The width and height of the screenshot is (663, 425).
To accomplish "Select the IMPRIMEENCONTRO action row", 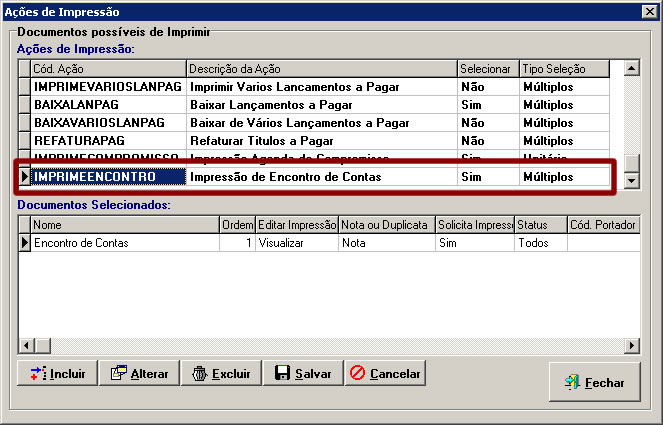I will coord(107,177).
